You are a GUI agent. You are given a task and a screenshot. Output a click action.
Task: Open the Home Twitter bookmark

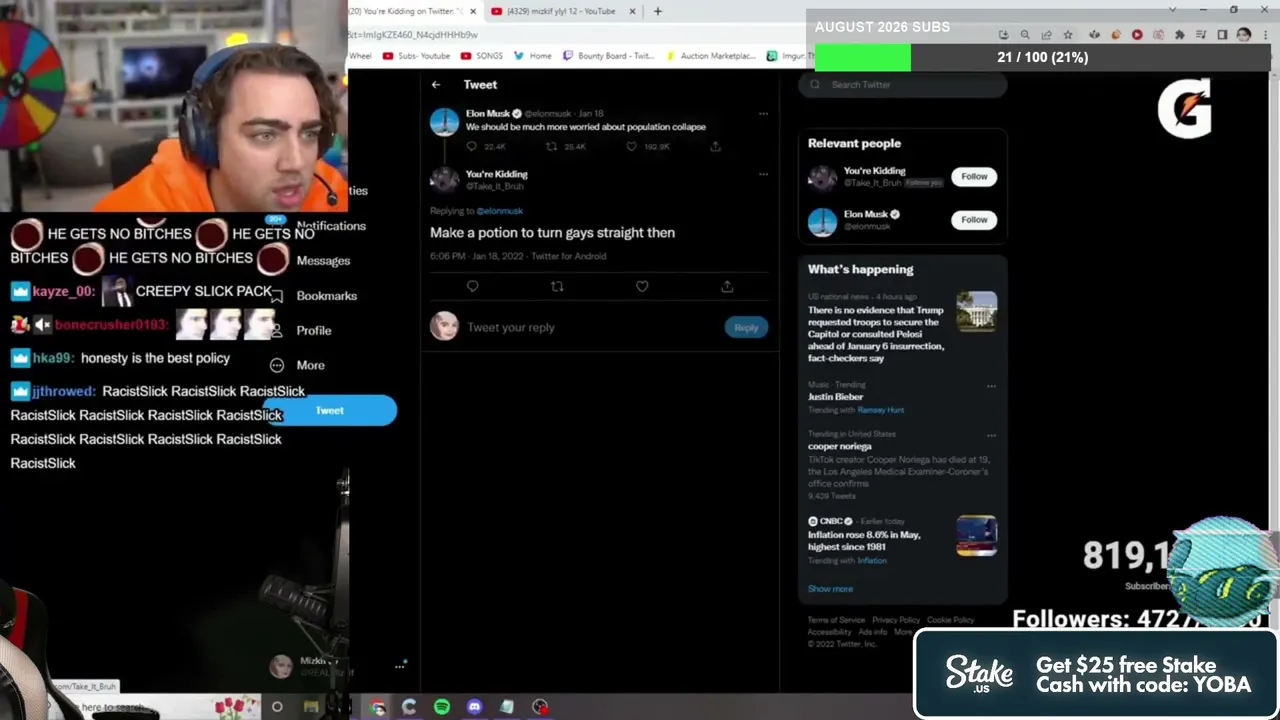click(x=532, y=56)
